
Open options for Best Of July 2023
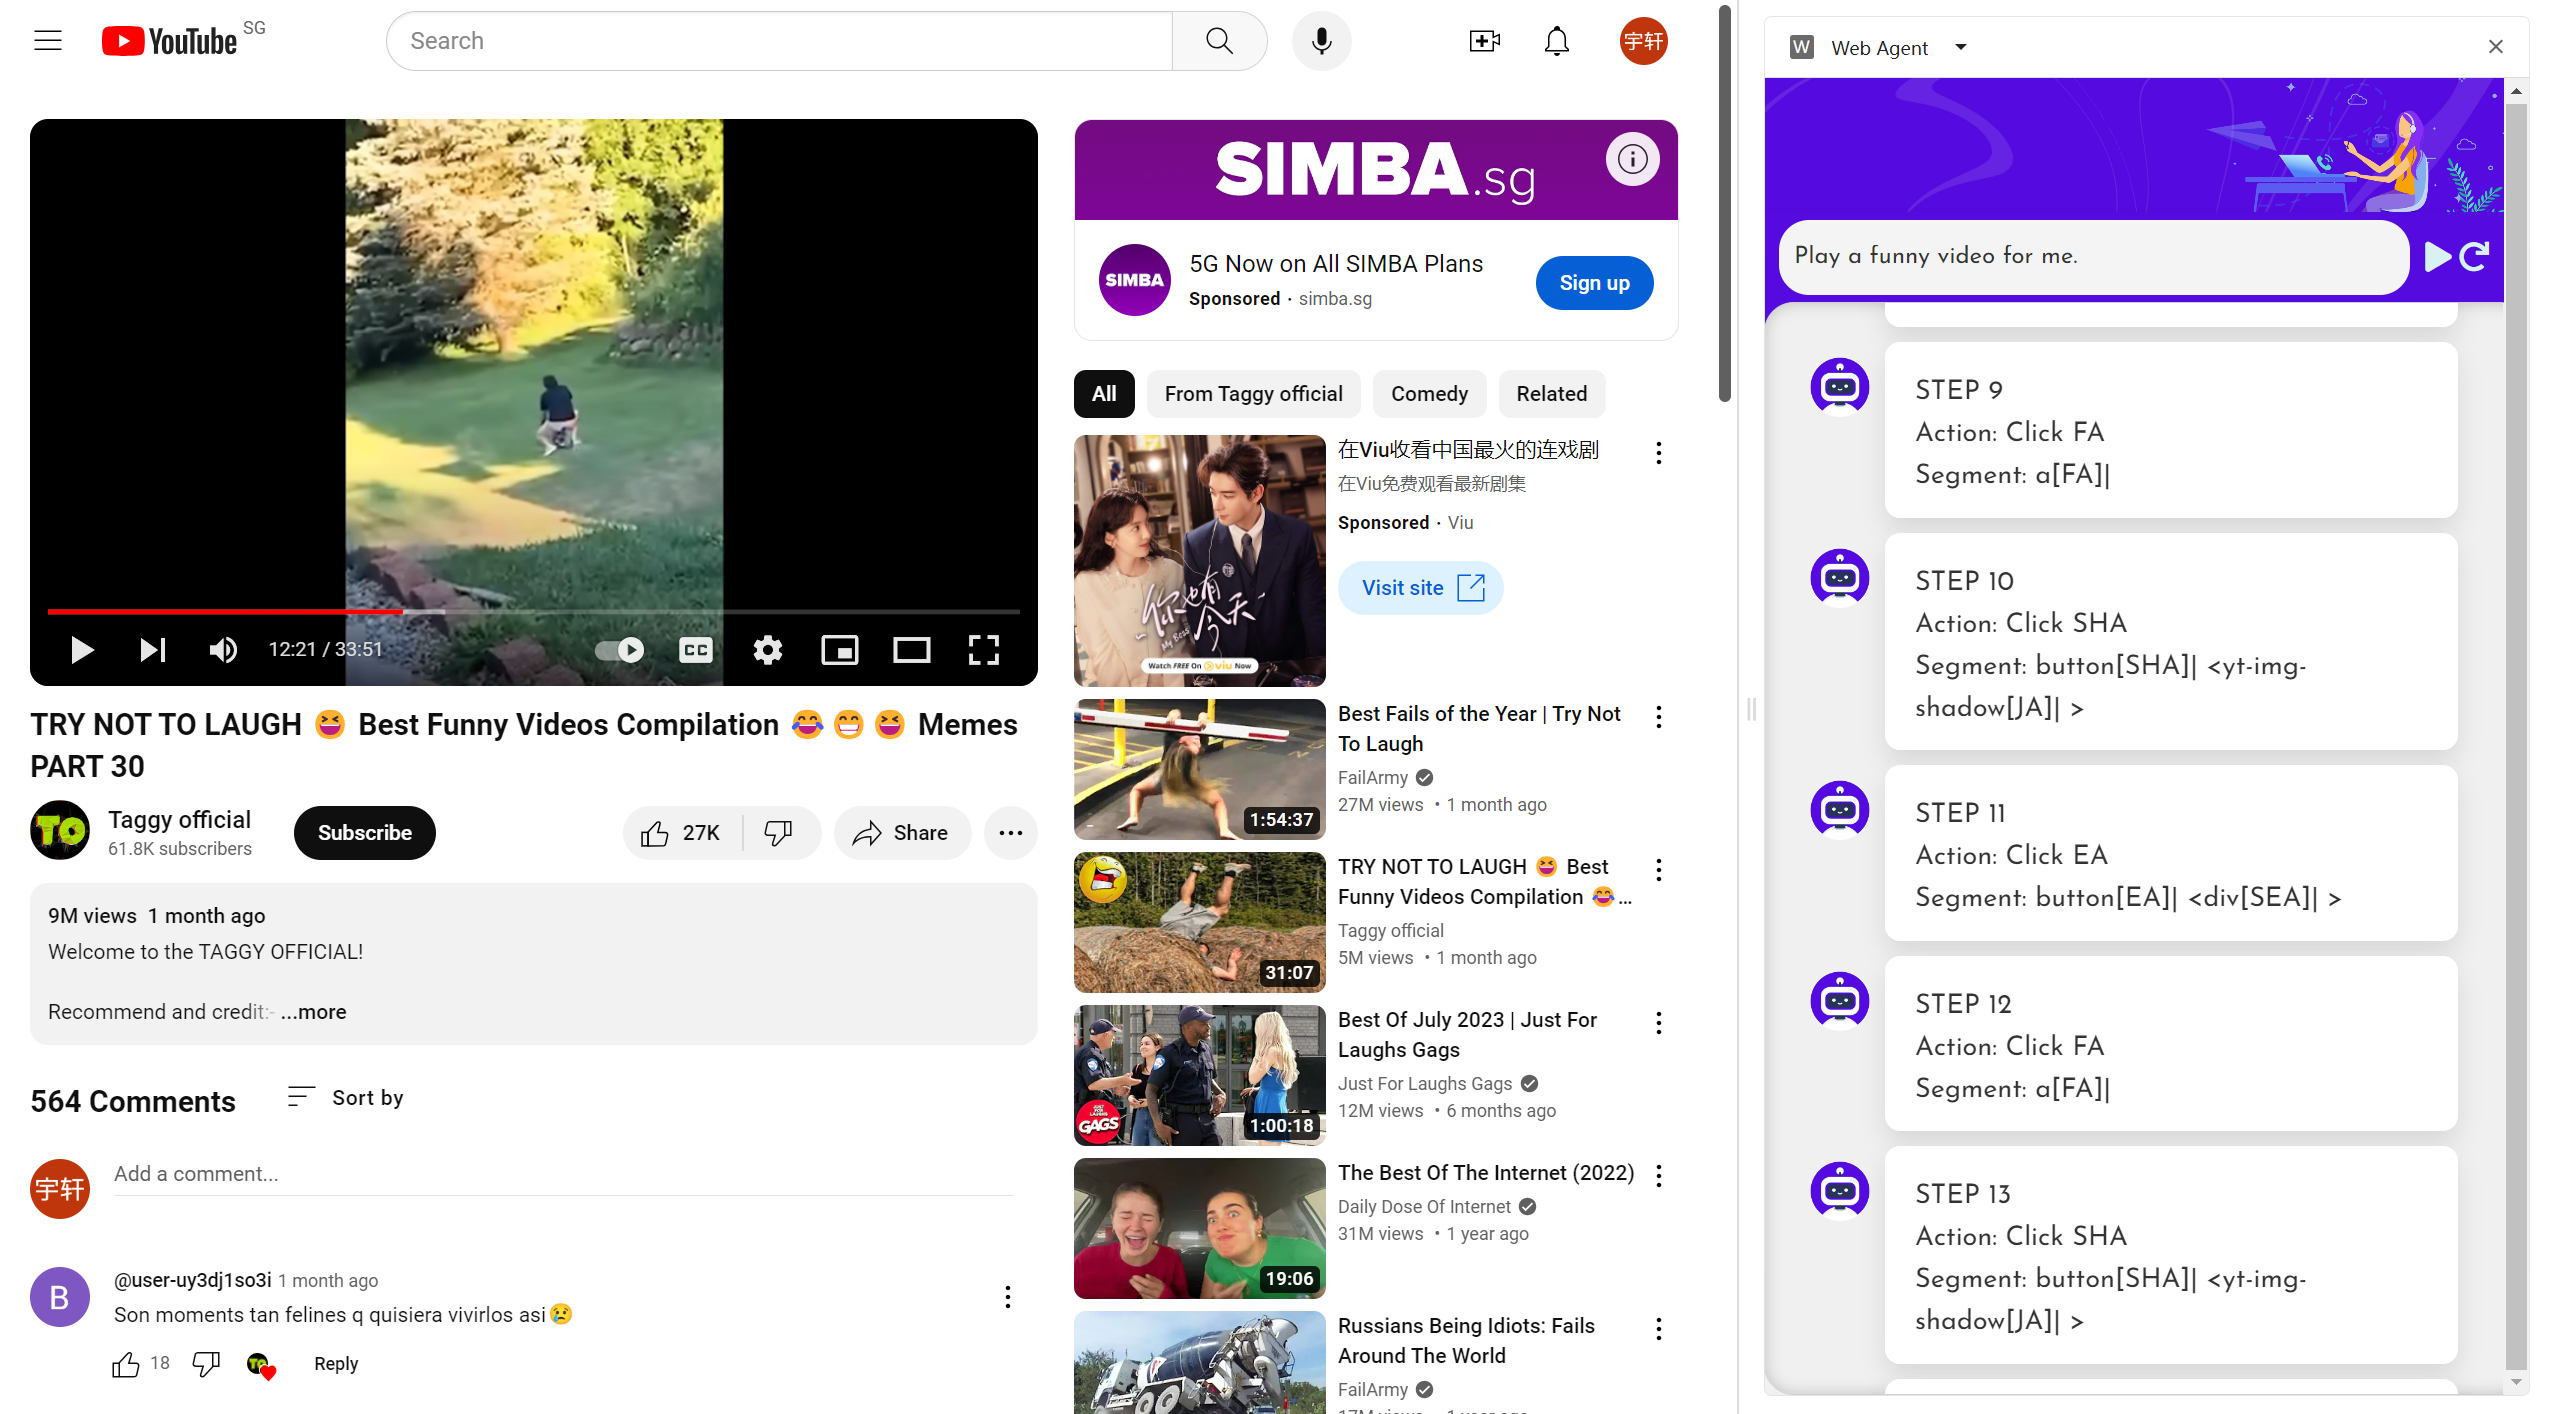coord(1659,1023)
